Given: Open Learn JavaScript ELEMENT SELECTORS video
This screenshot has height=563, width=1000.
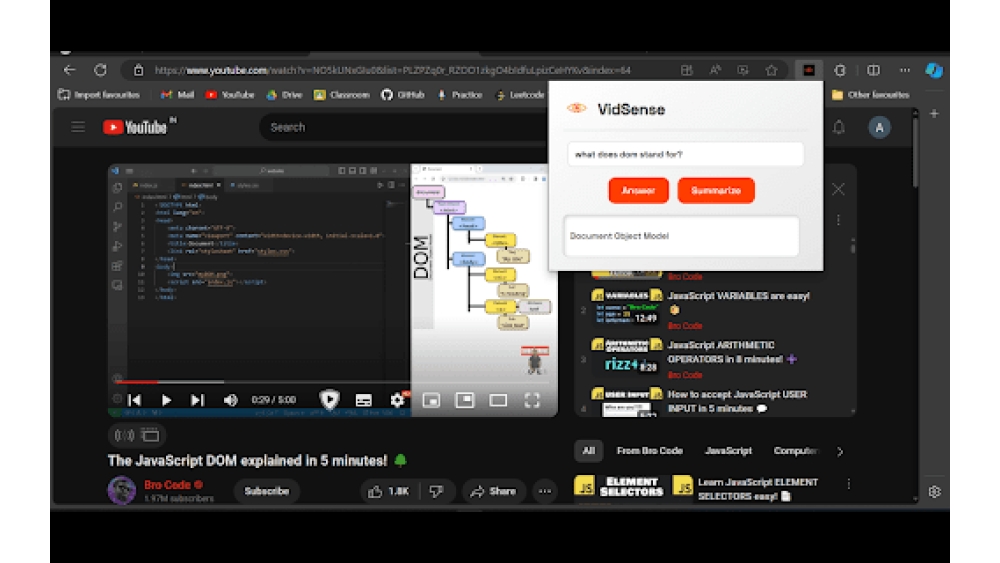Looking at the screenshot, I should click(758, 489).
